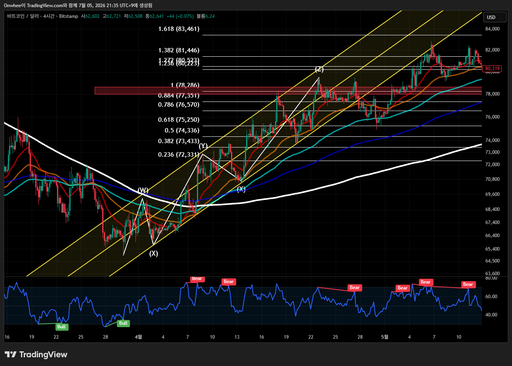Screen dimensions: 512x366
Task: Click the red current price tag 80,319
Action: click(x=492, y=69)
